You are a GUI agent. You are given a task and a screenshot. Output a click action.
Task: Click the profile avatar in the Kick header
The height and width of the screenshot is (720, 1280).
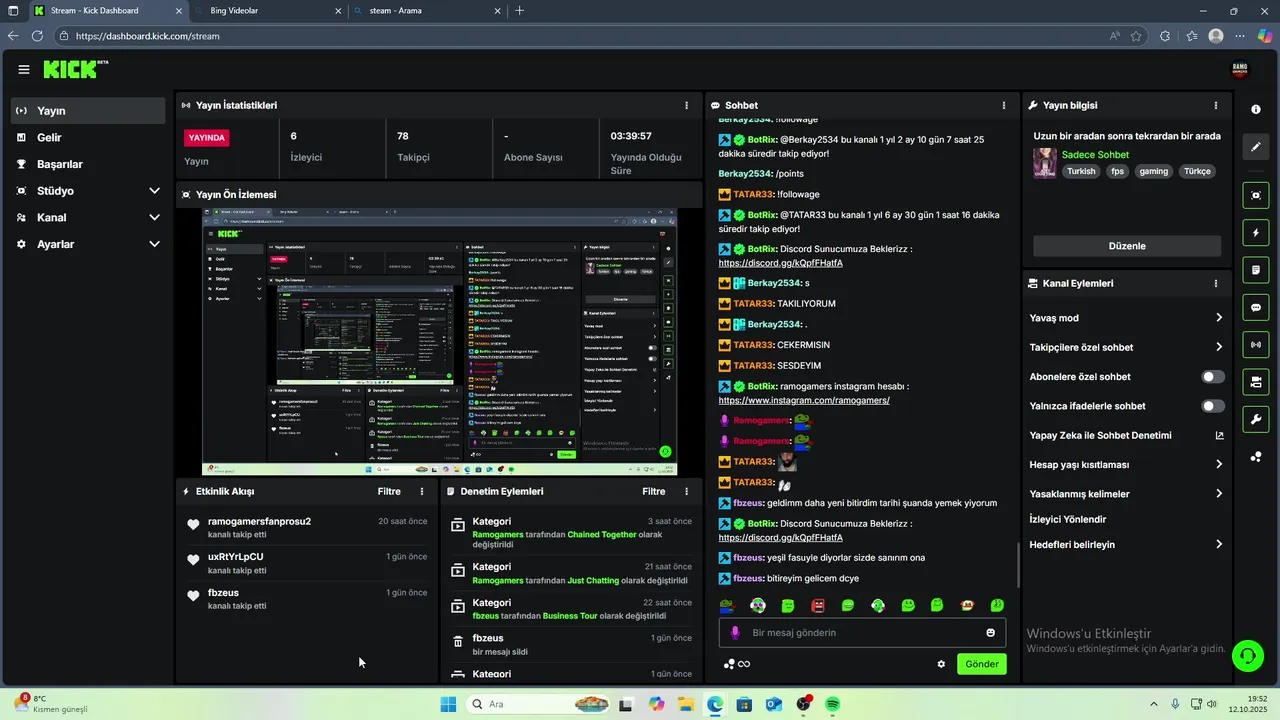pos(1239,69)
